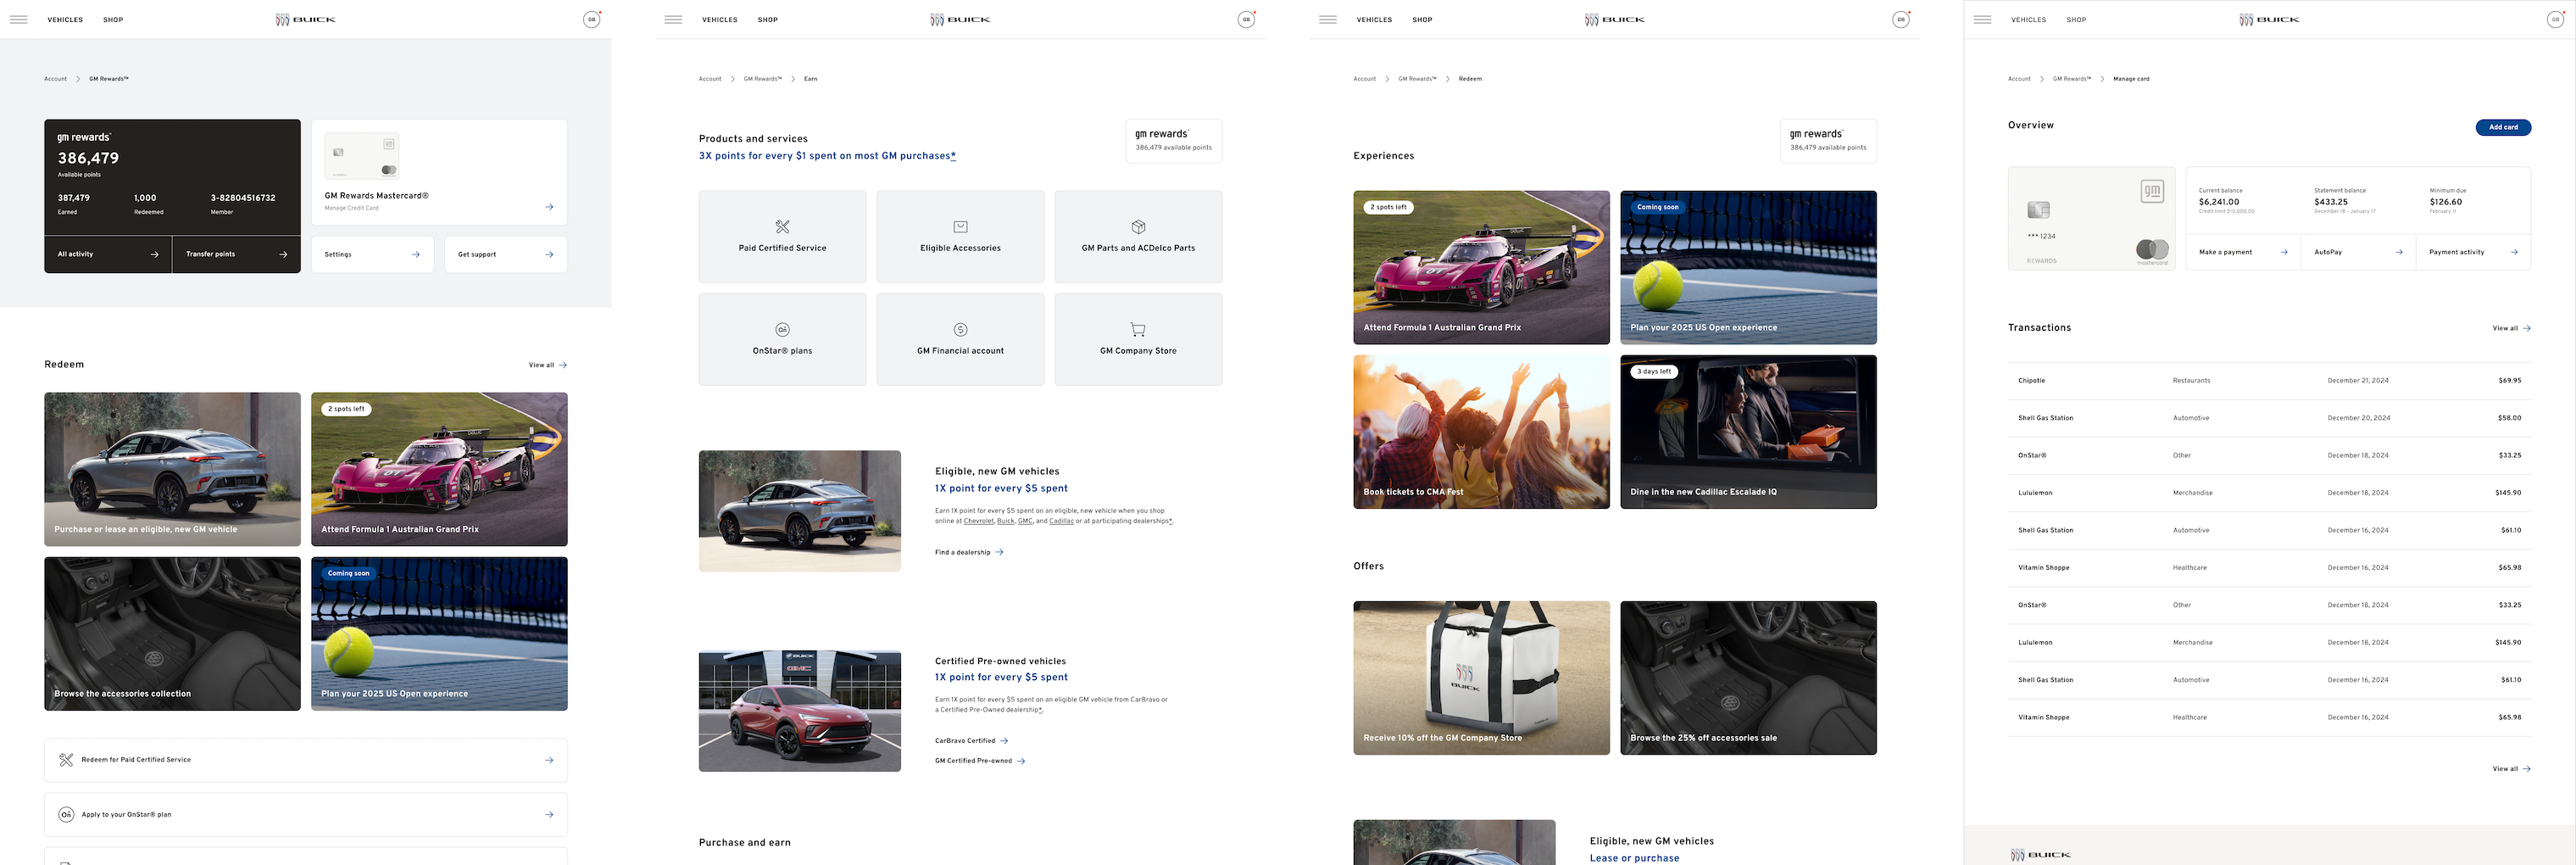Click $6,241.00 current balance value

pyautogui.click(x=2219, y=202)
